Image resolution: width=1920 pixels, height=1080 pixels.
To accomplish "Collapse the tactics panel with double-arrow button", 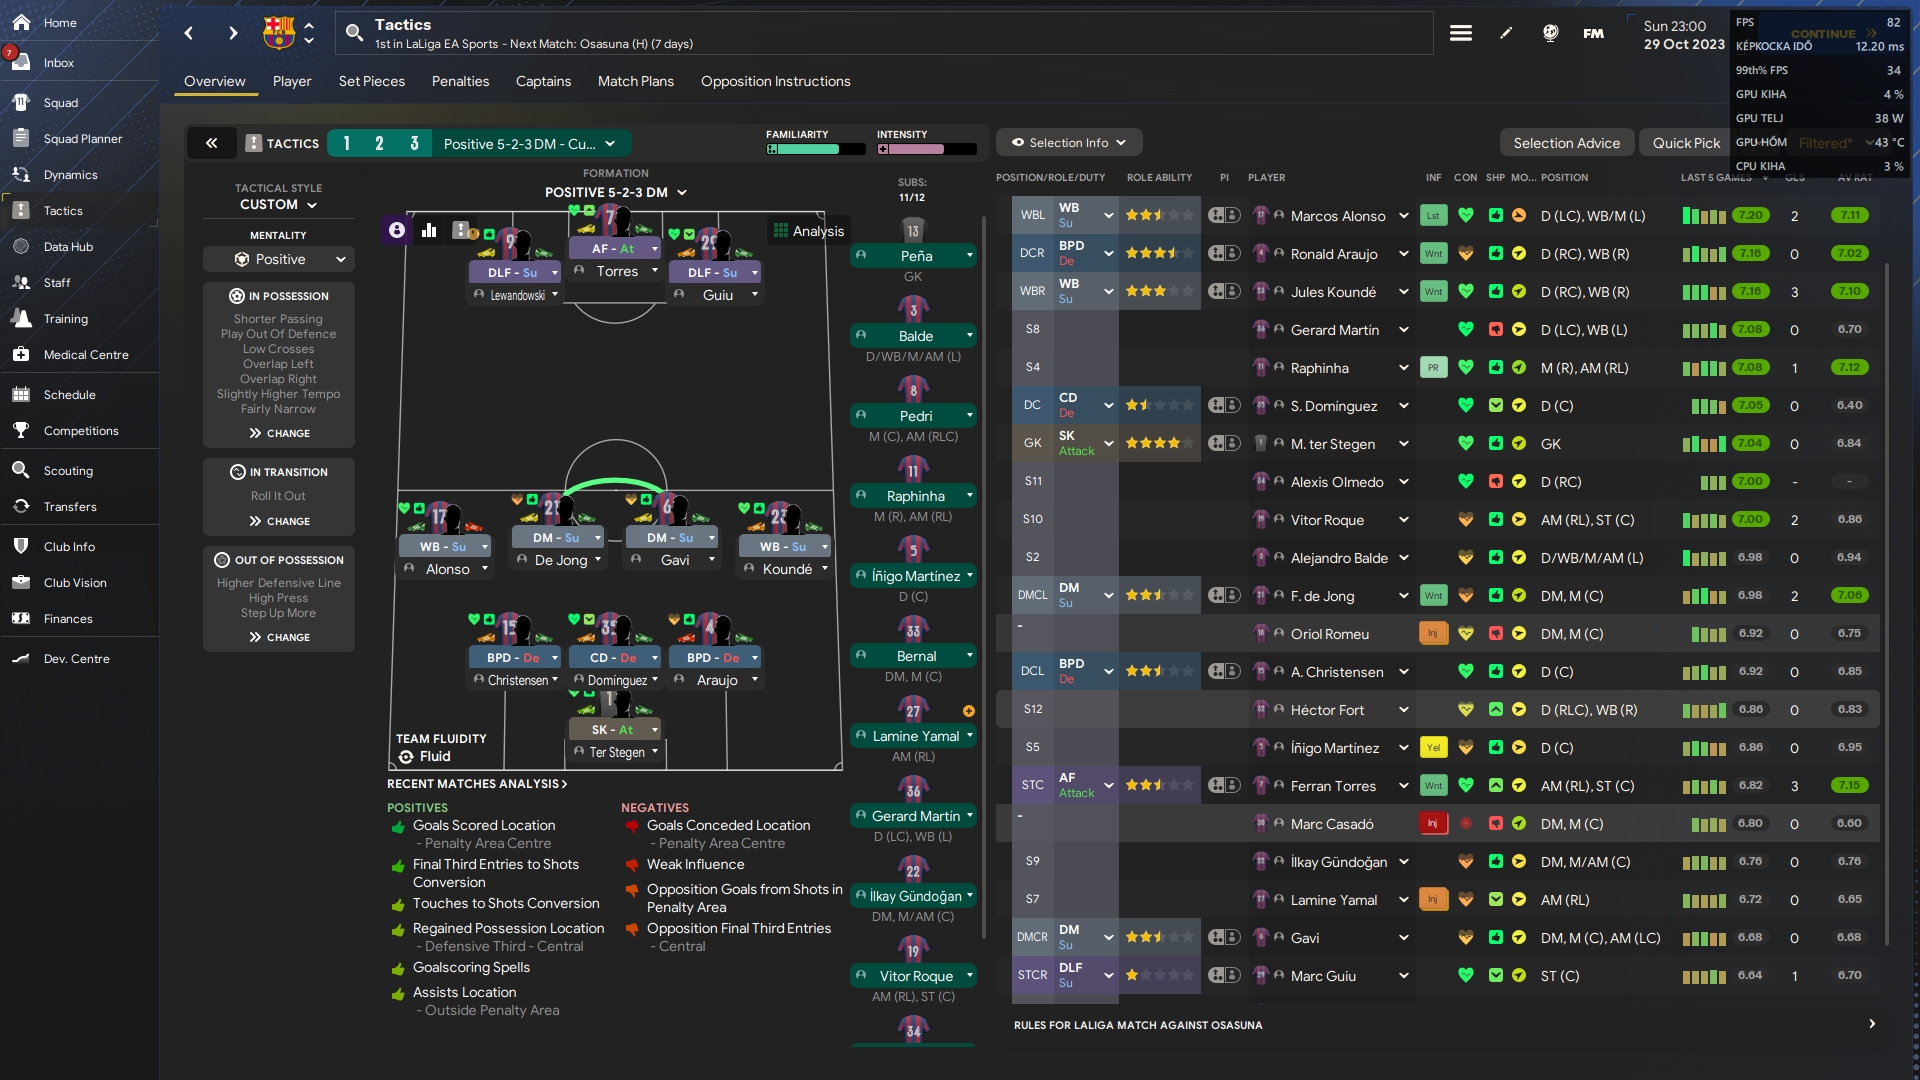I will click(x=212, y=143).
